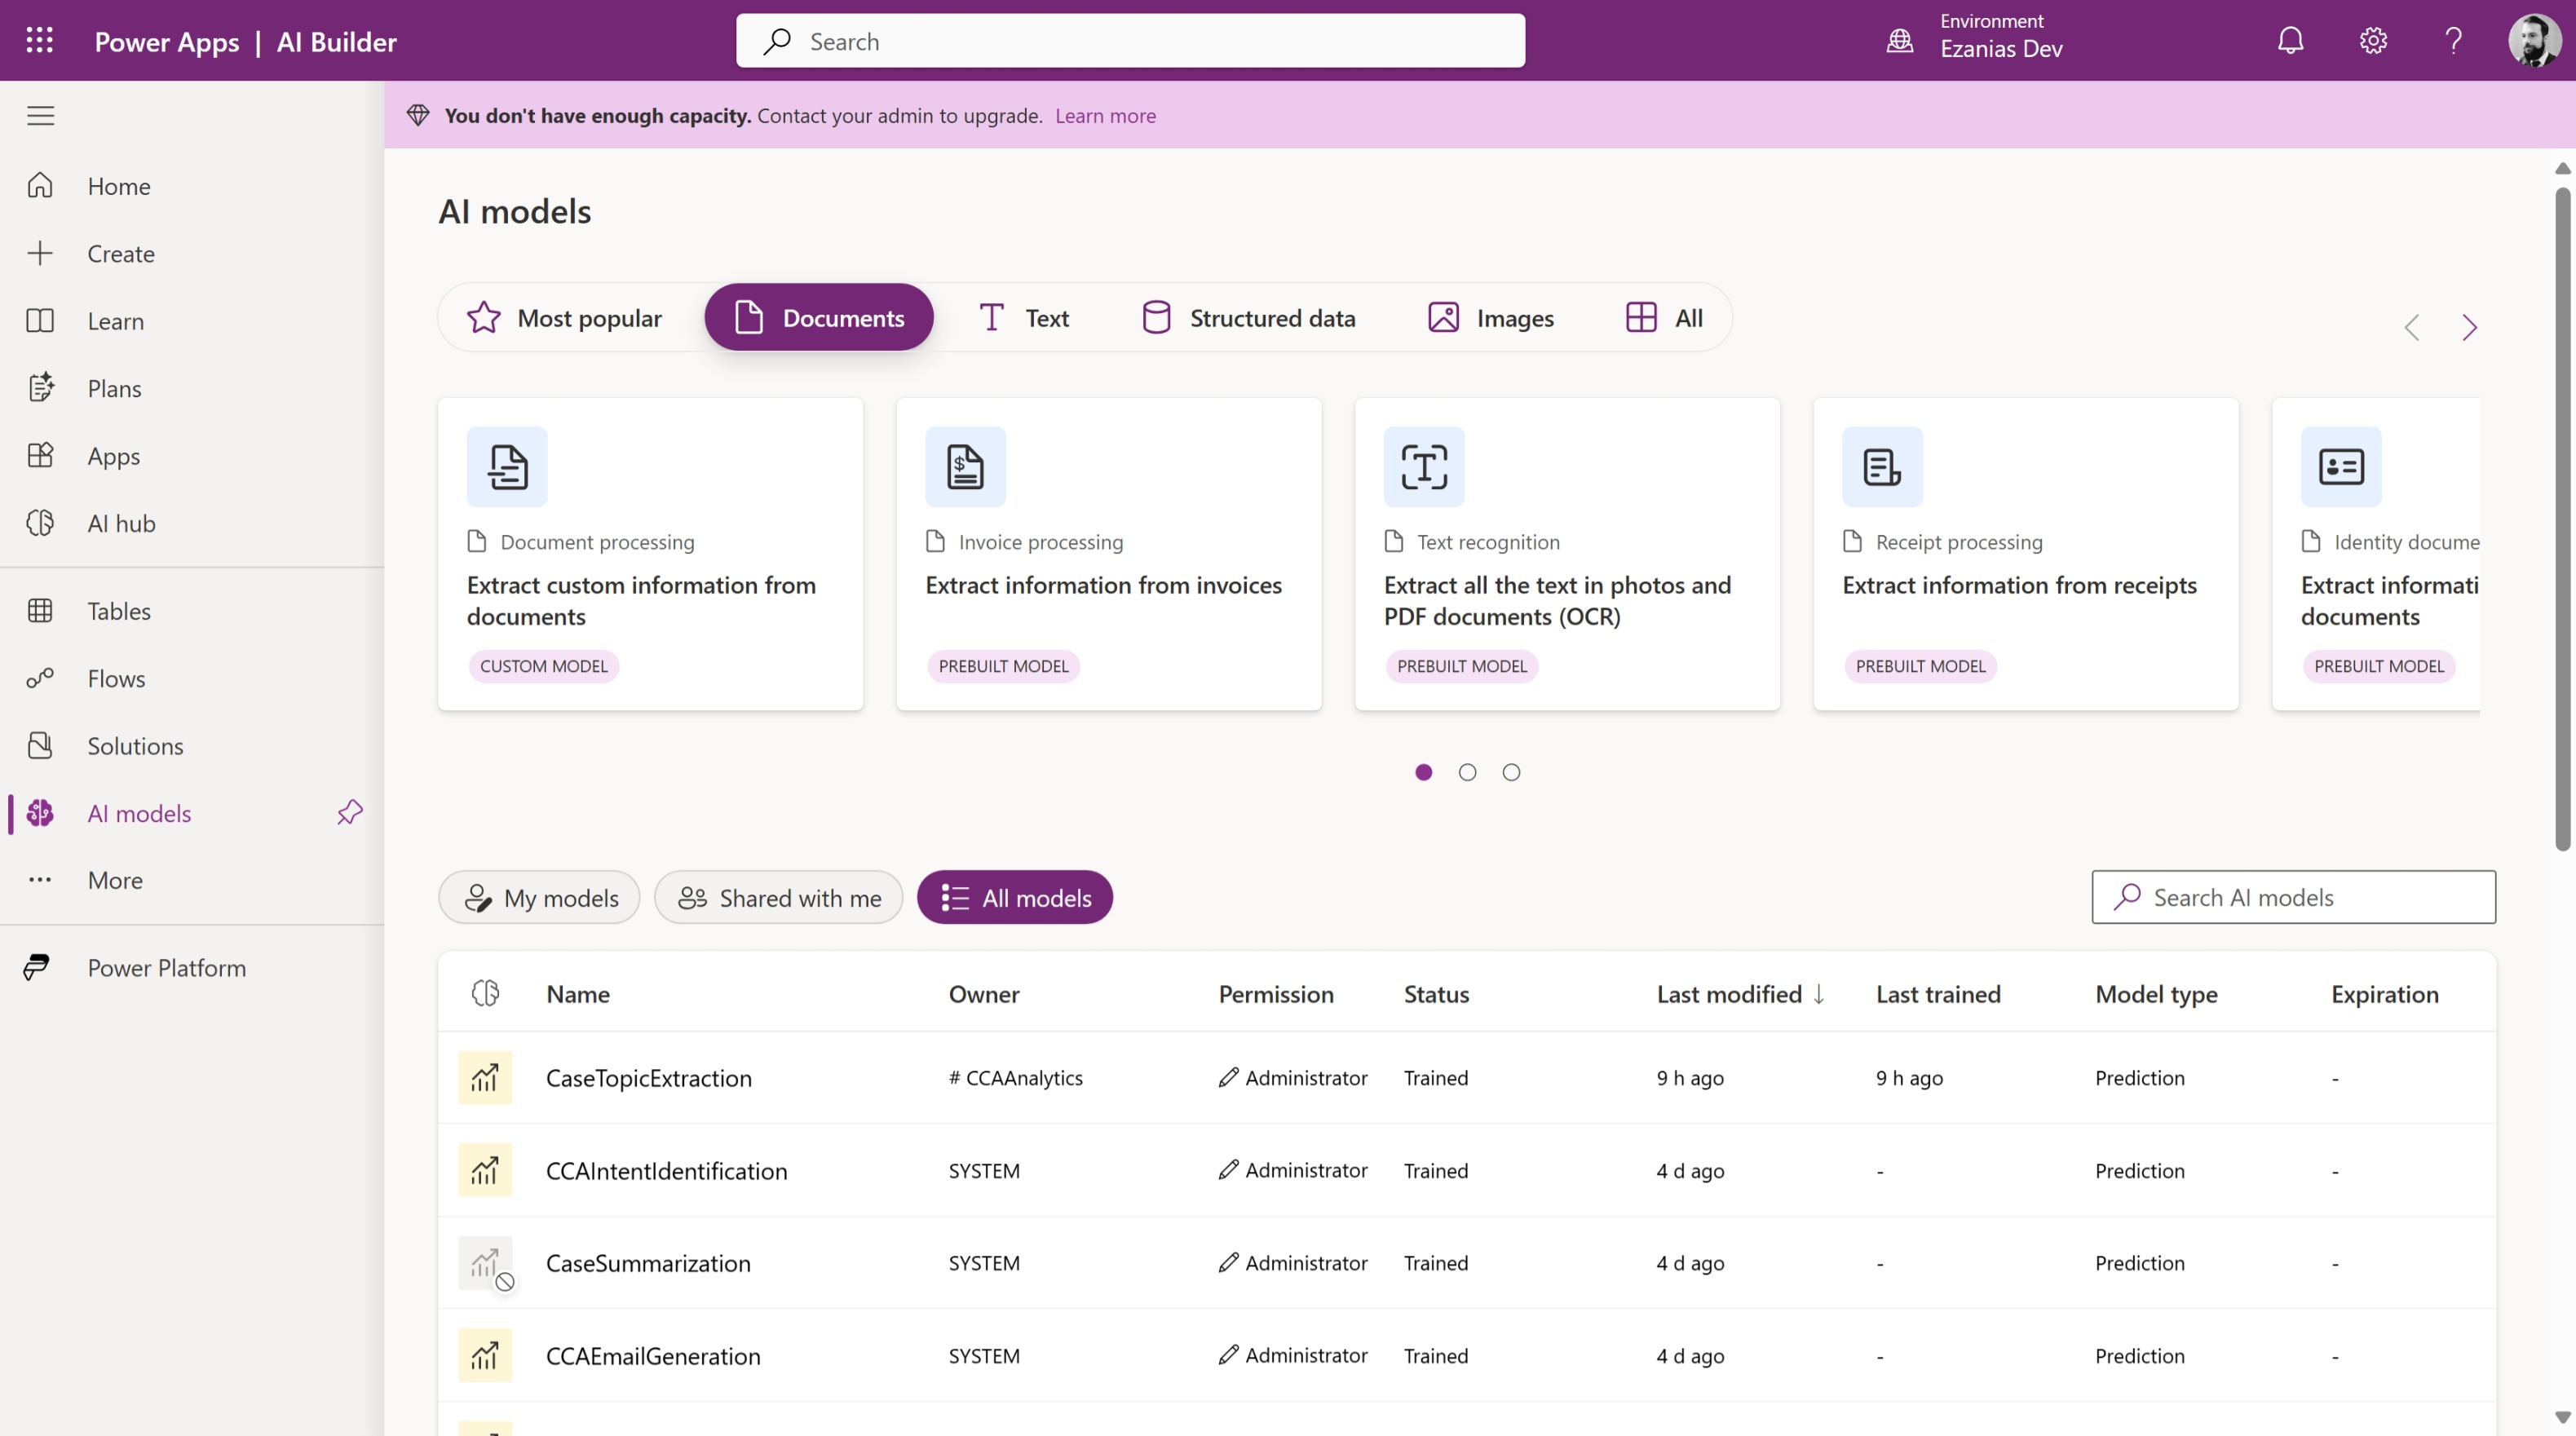Image resolution: width=2576 pixels, height=1436 pixels.
Task: Select Apps in the sidebar
Action: click(113, 455)
